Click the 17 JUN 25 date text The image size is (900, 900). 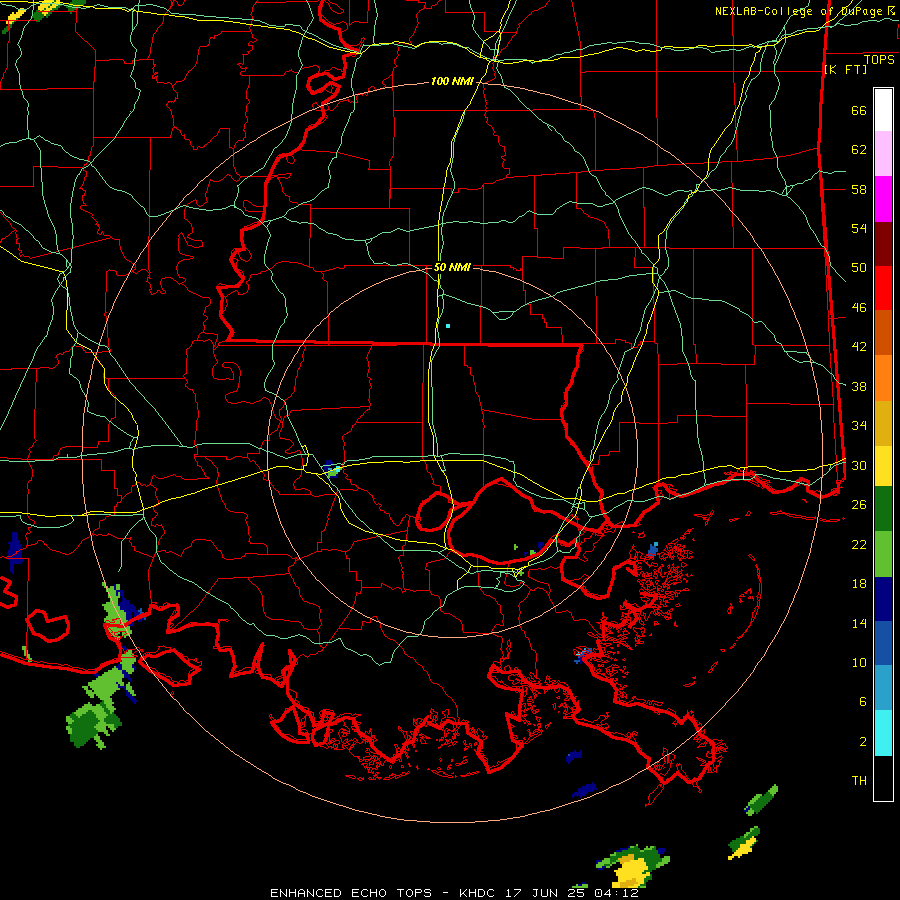[546, 893]
